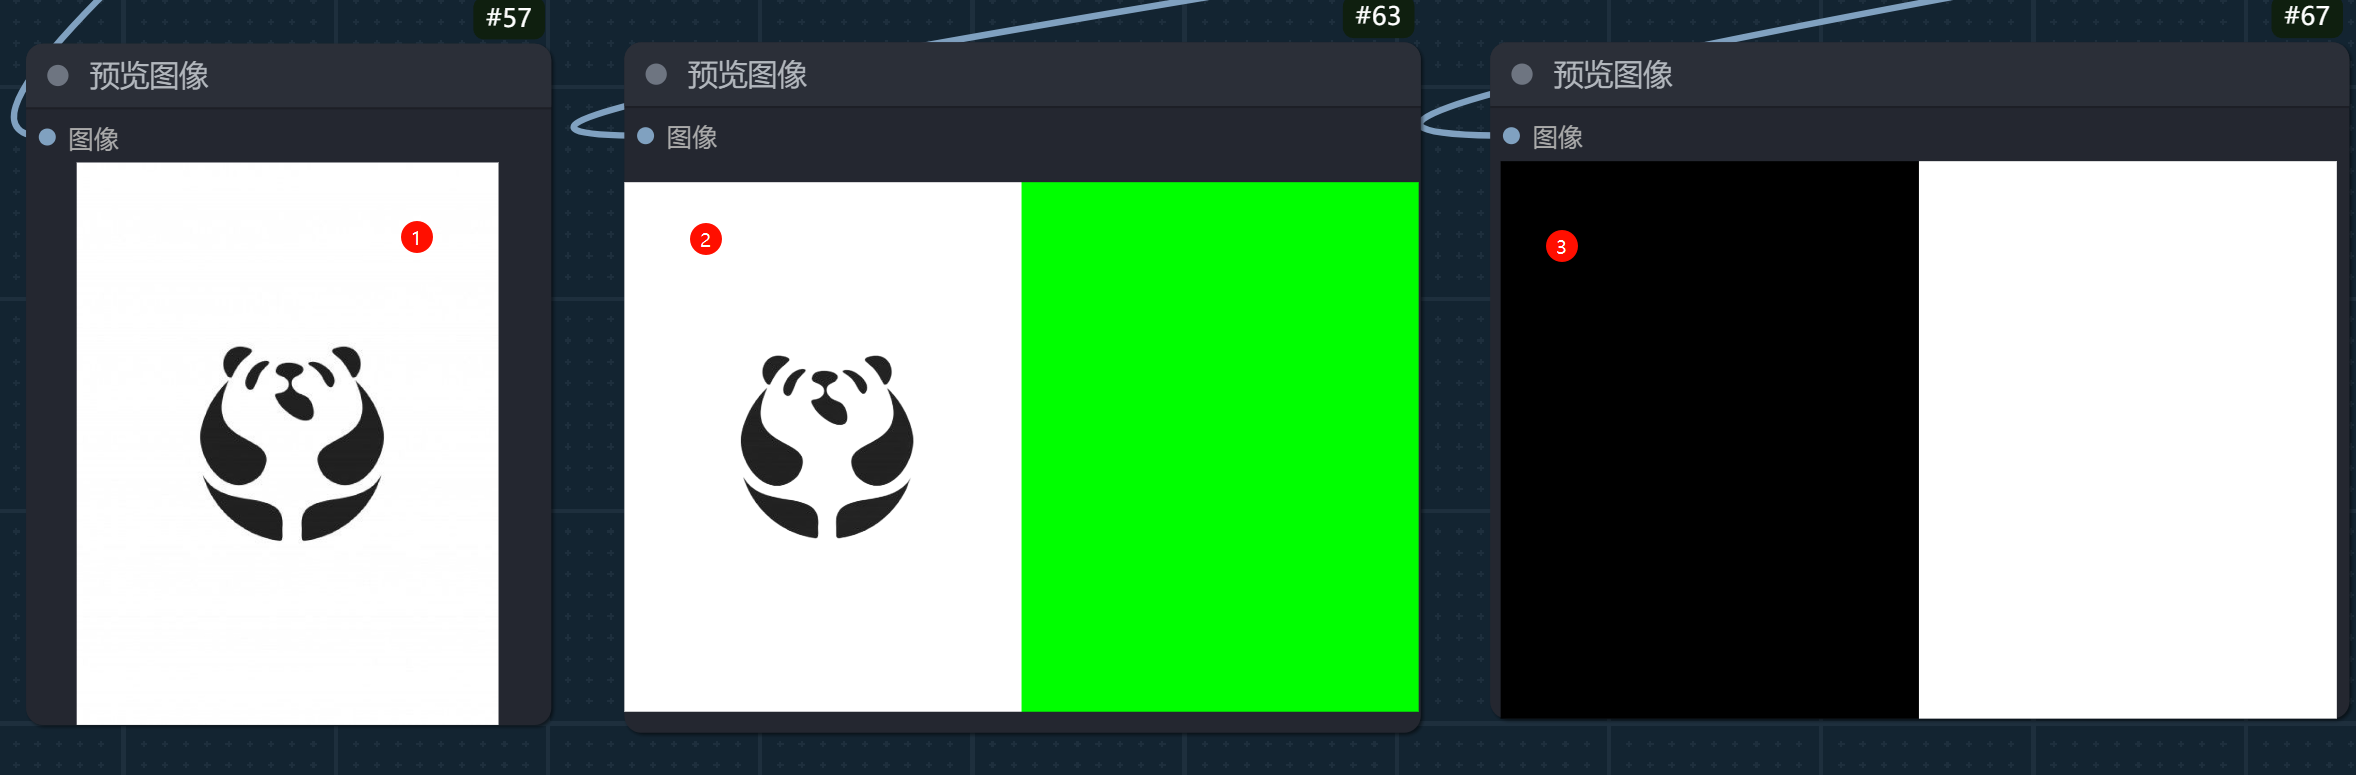Click the #63 node ID badge

click(1378, 17)
